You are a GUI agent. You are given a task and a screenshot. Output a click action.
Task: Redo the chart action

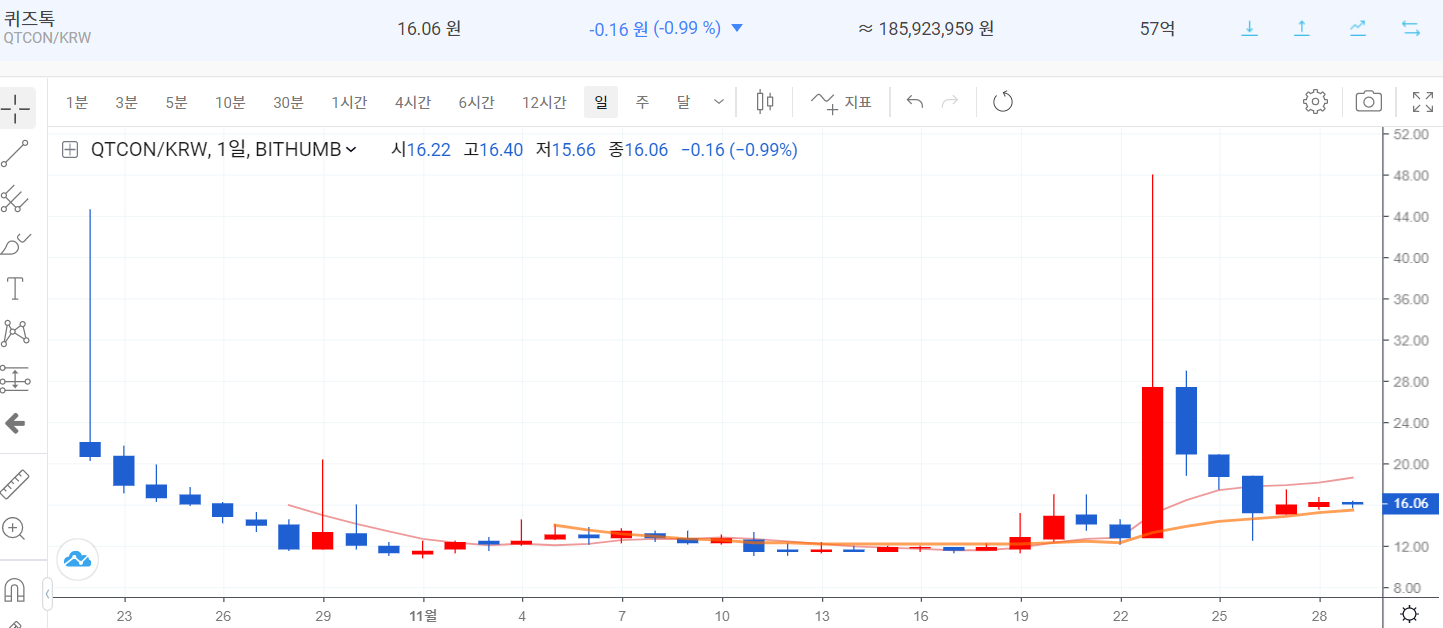point(950,101)
